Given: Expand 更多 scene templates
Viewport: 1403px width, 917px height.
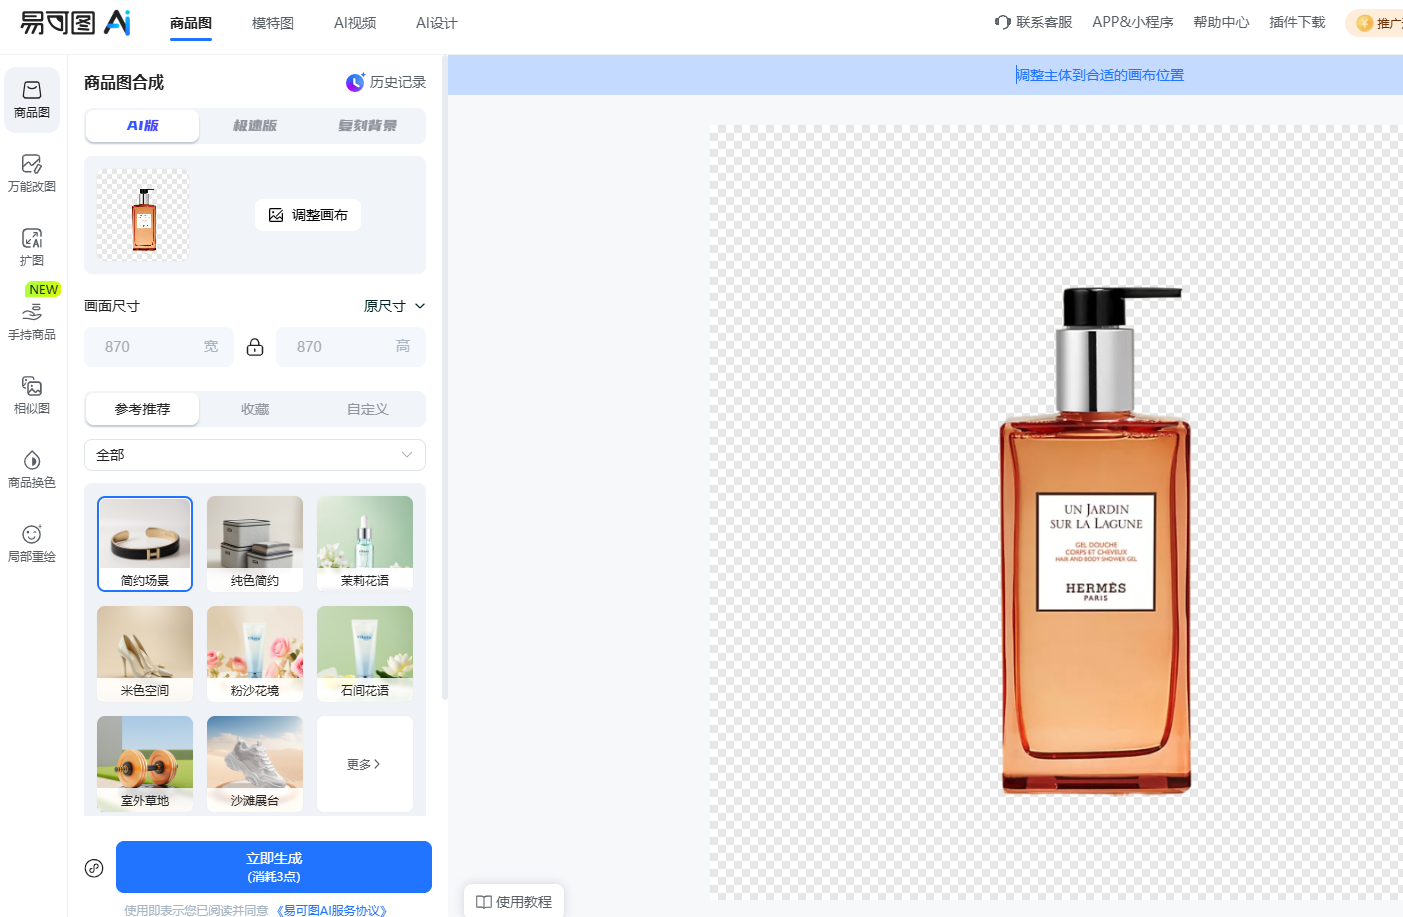Looking at the screenshot, I should 364,764.
